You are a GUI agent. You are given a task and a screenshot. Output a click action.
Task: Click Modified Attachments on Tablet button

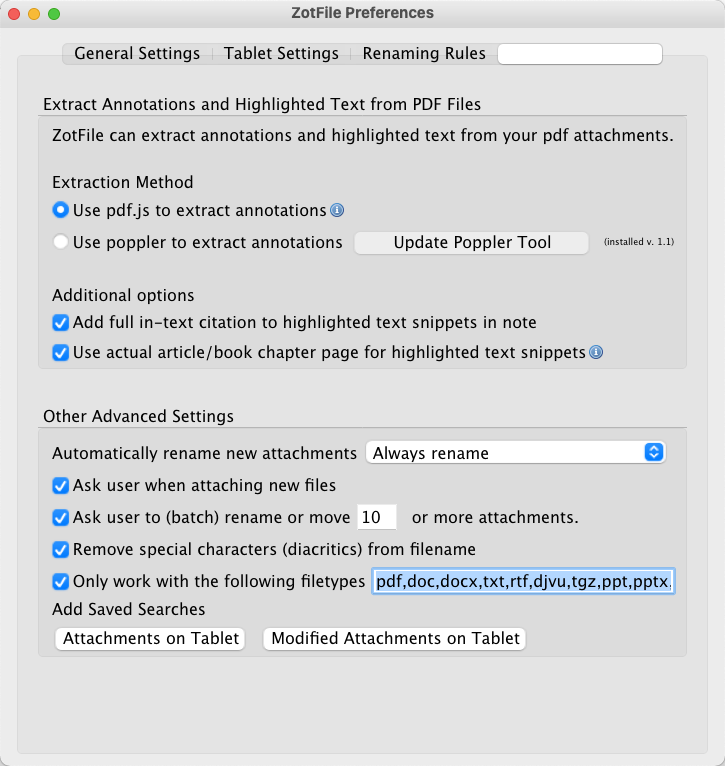(395, 639)
